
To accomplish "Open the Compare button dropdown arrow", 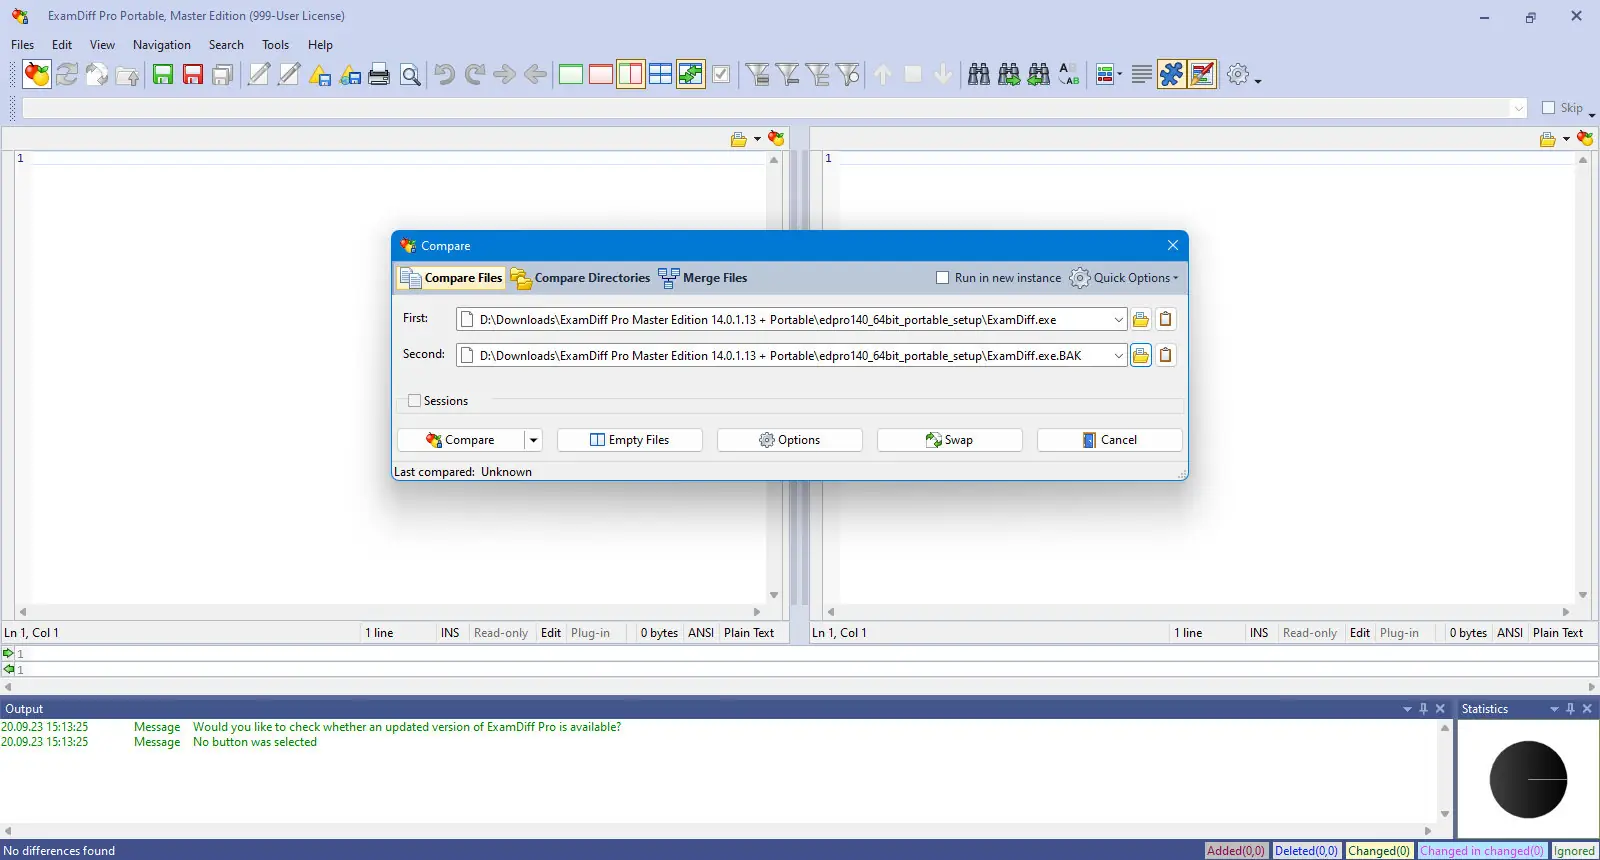I will [534, 440].
